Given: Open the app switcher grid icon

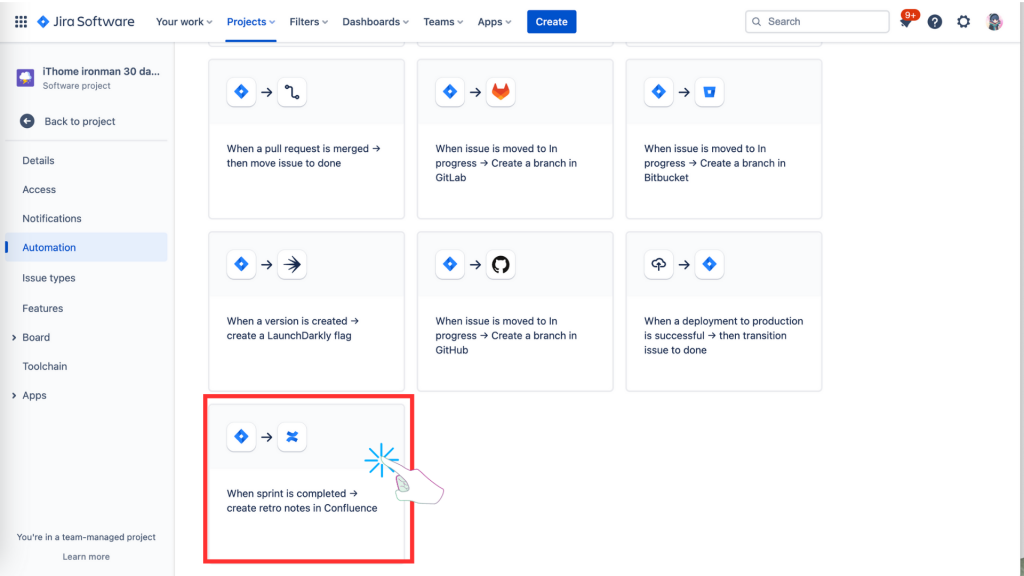Looking at the screenshot, I should click(x=21, y=22).
